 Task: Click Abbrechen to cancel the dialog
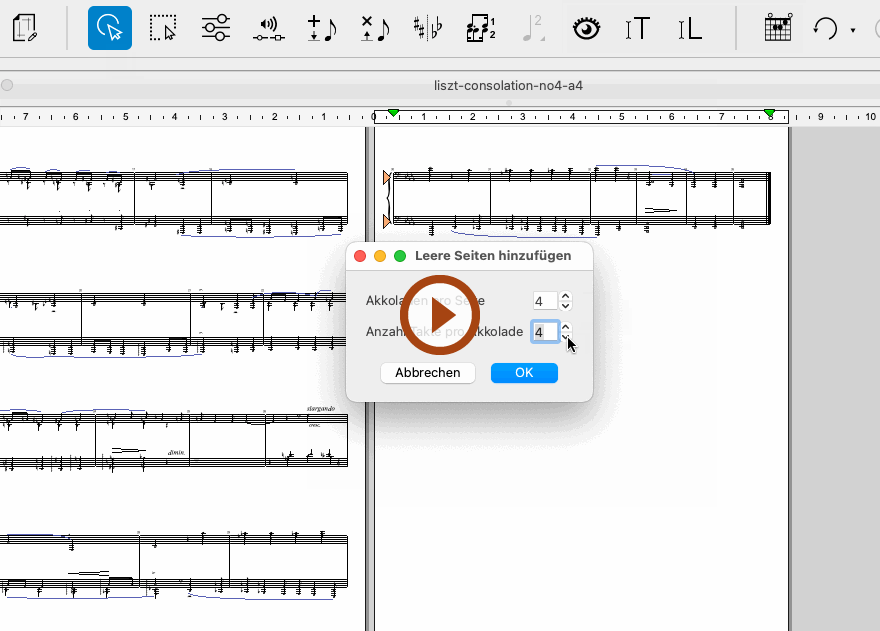[428, 373]
